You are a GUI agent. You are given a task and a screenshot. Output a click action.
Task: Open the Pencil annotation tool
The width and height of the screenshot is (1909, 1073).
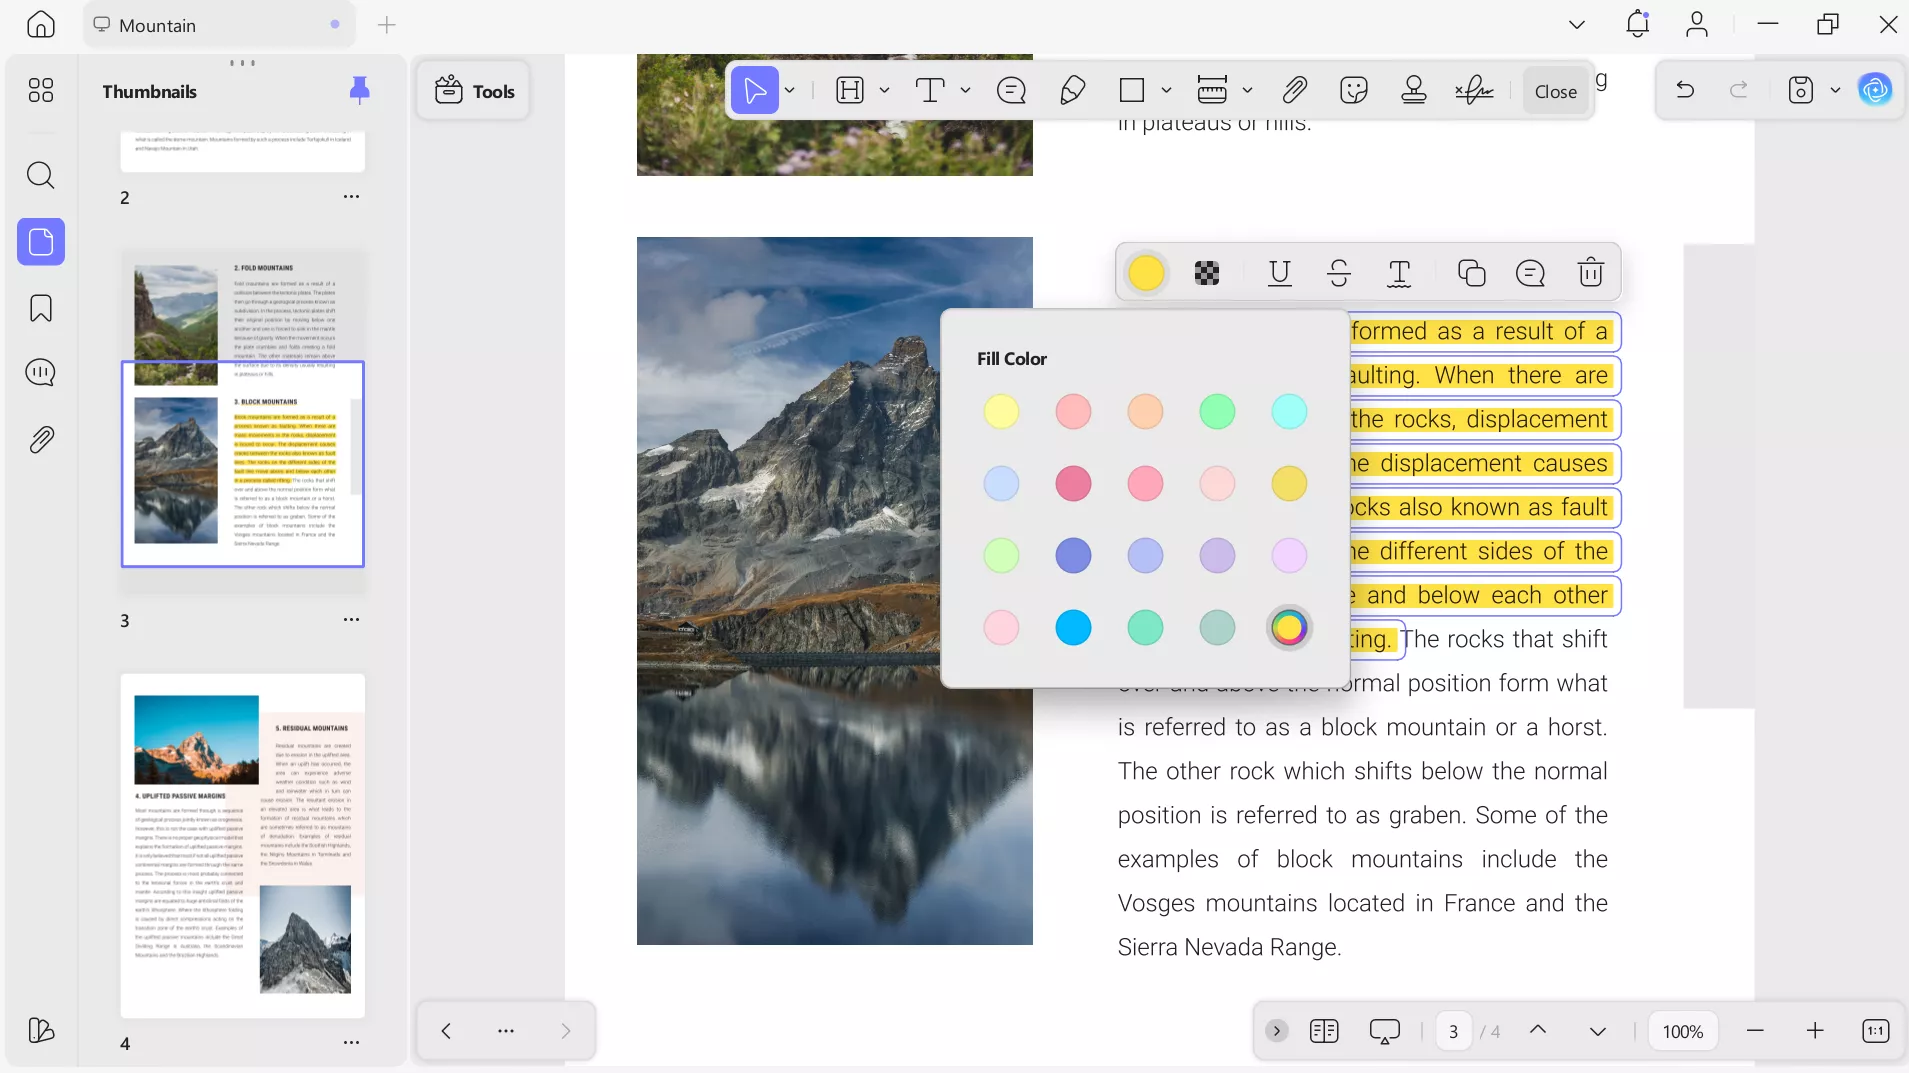[x=1073, y=90]
